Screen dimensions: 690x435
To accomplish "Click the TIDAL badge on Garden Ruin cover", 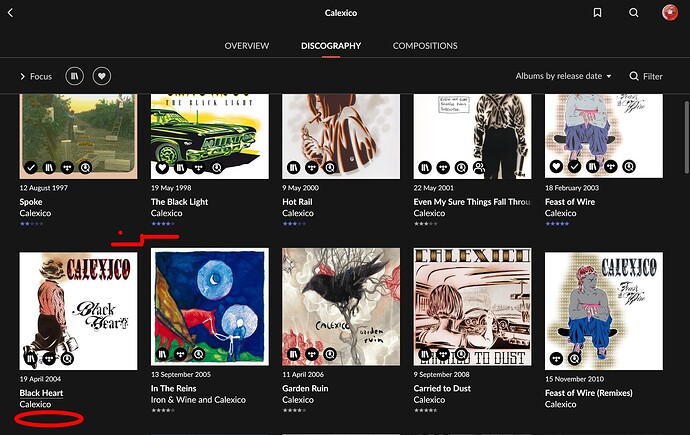I will tap(312, 354).
